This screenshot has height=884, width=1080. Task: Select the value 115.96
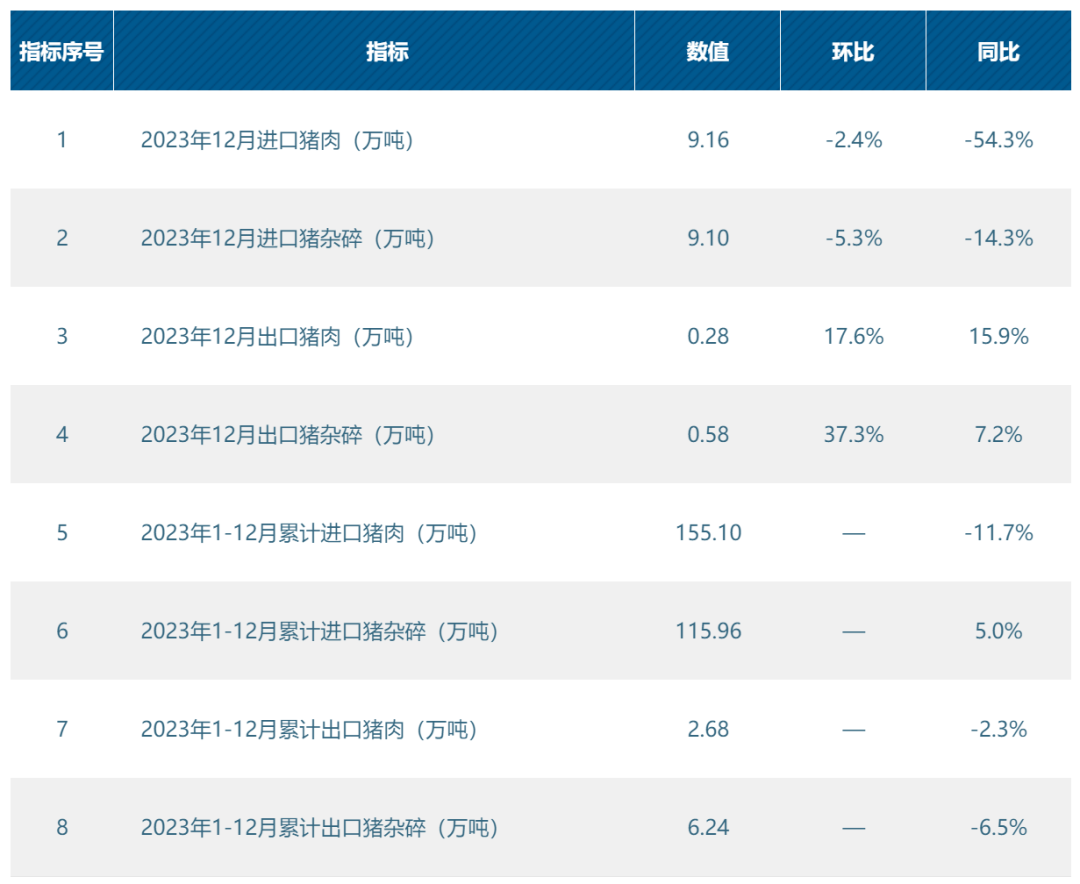708,631
